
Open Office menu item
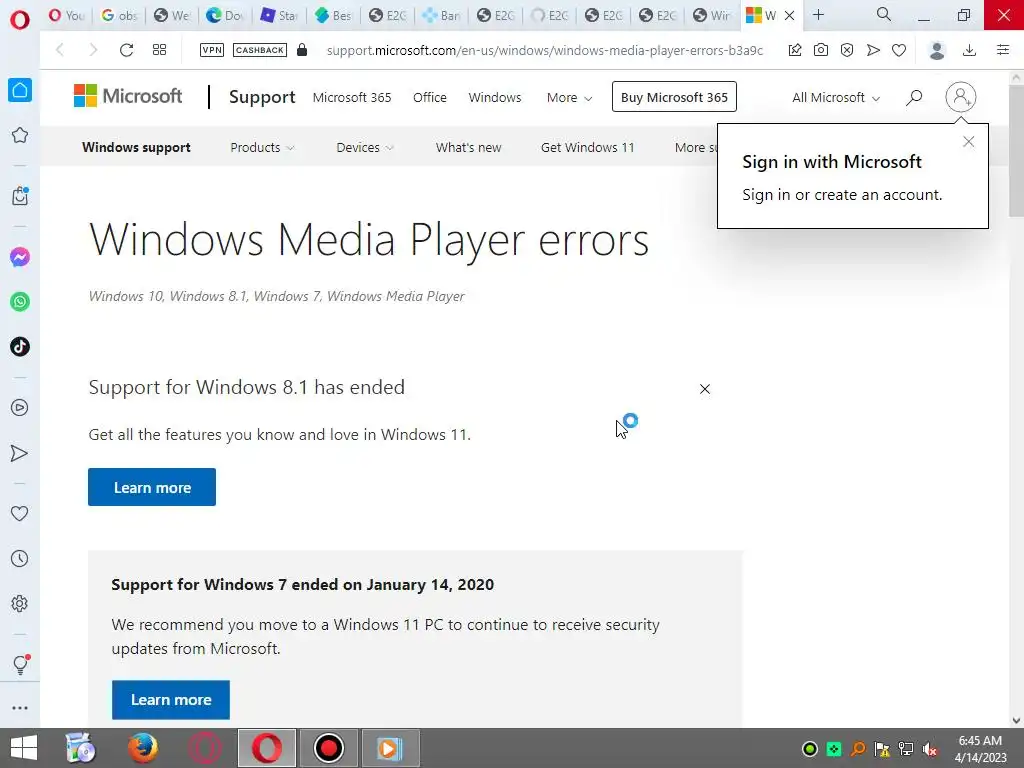(430, 97)
